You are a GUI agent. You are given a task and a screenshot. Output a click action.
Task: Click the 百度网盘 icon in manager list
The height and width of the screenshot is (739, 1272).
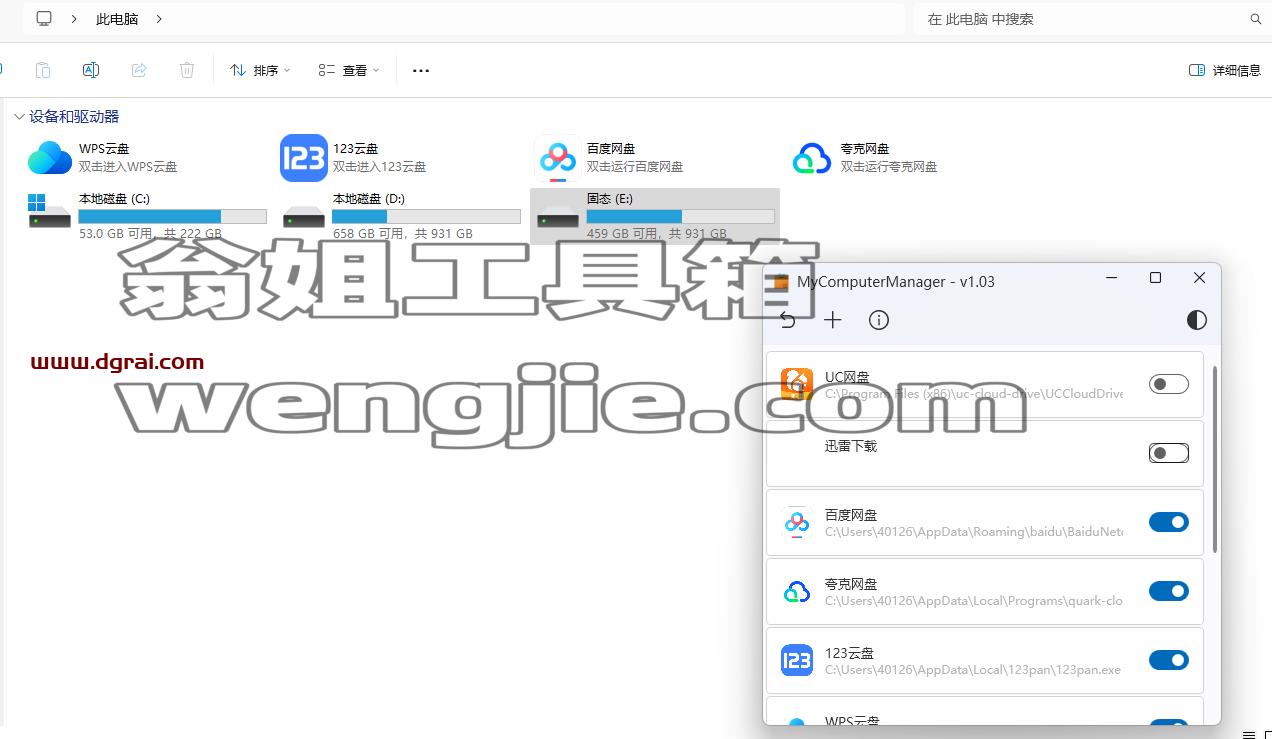(797, 522)
